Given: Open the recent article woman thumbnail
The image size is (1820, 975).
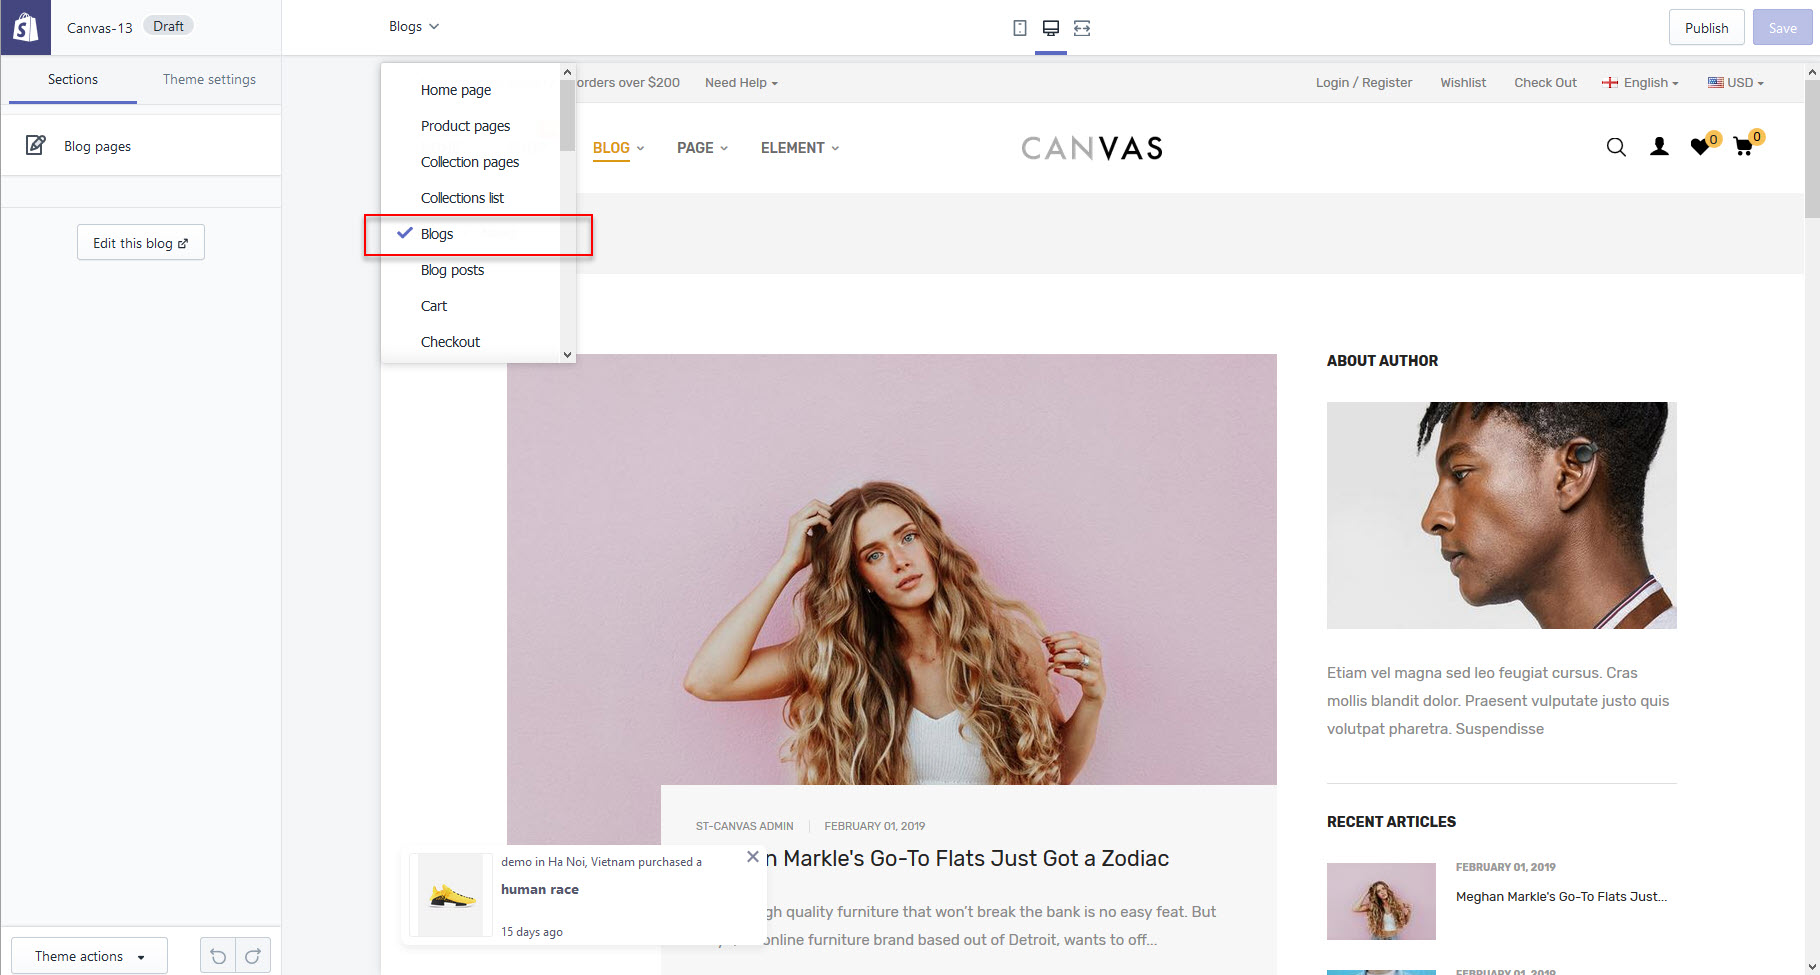Looking at the screenshot, I should click(x=1381, y=901).
